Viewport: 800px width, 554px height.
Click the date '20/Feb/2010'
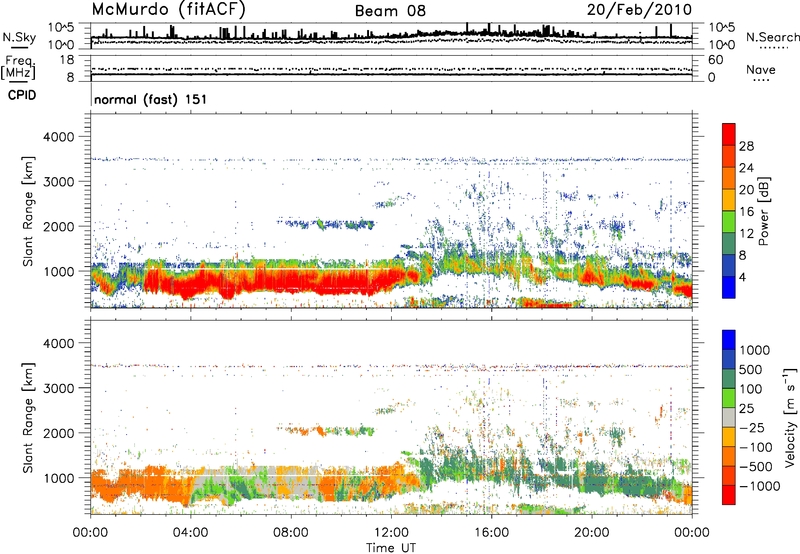click(x=639, y=10)
